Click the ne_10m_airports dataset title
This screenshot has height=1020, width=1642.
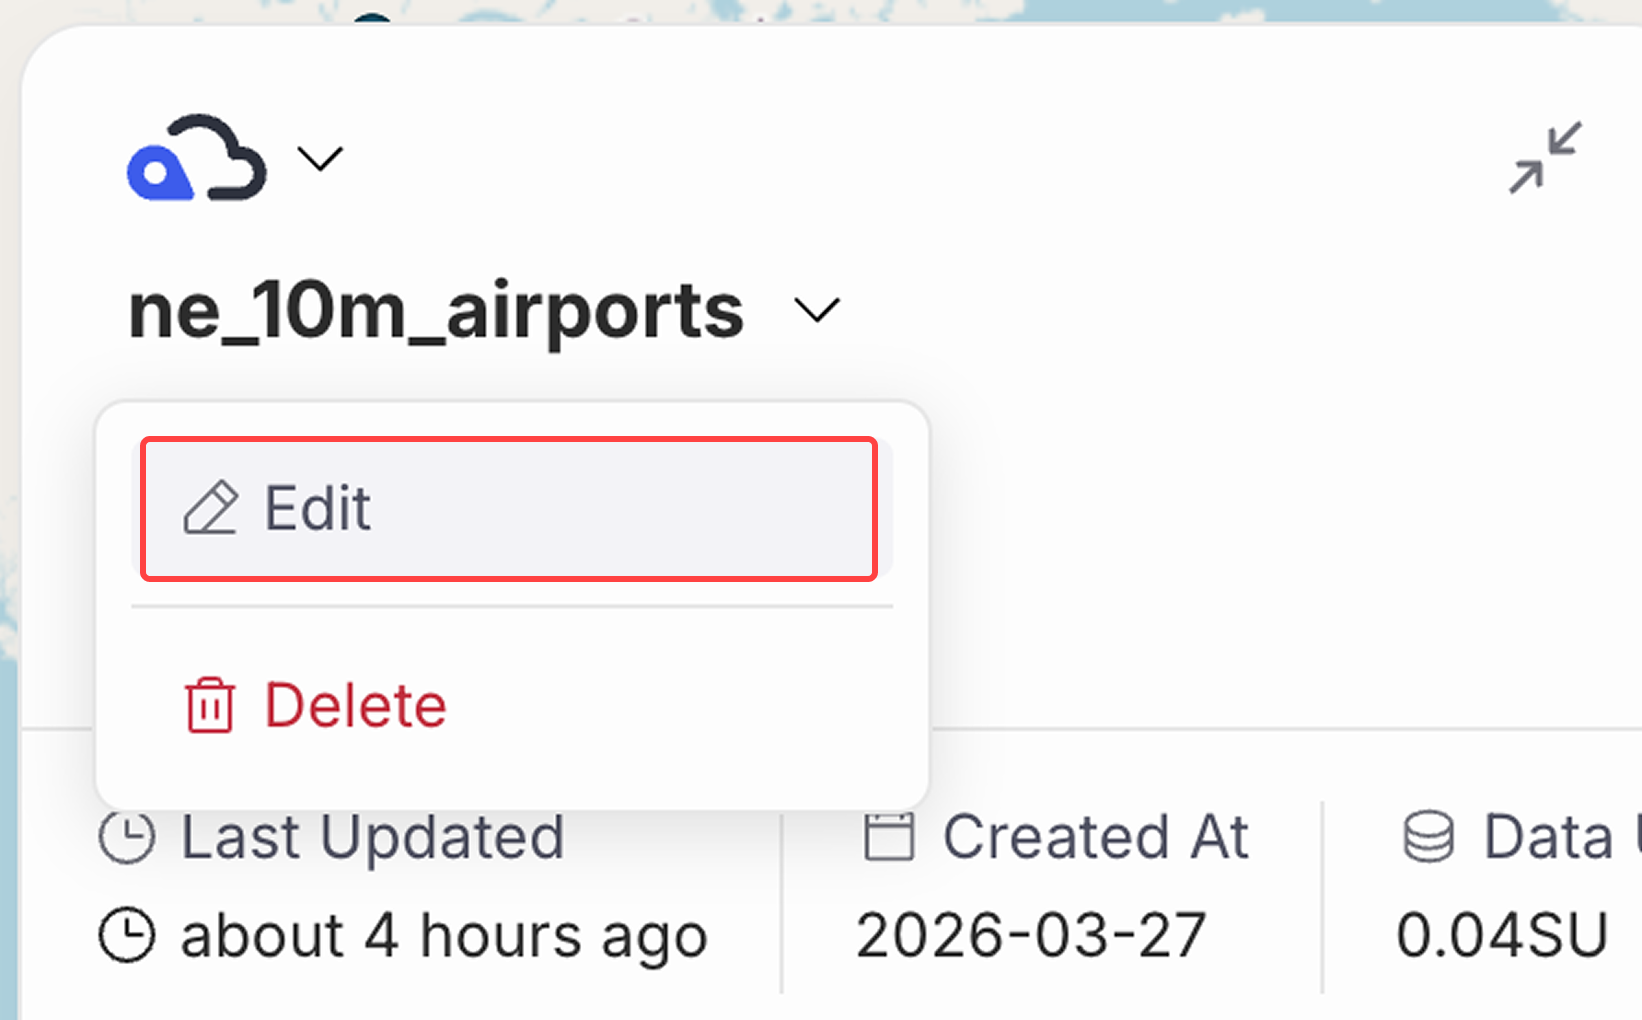click(436, 311)
